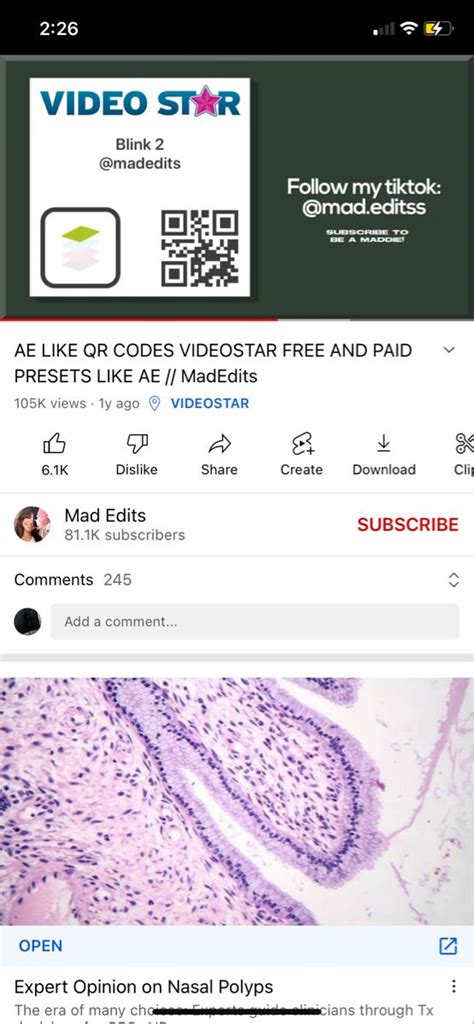Tap the thumbs-down Dislike icon
The height and width of the screenshot is (1024, 474).
click(136, 444)
